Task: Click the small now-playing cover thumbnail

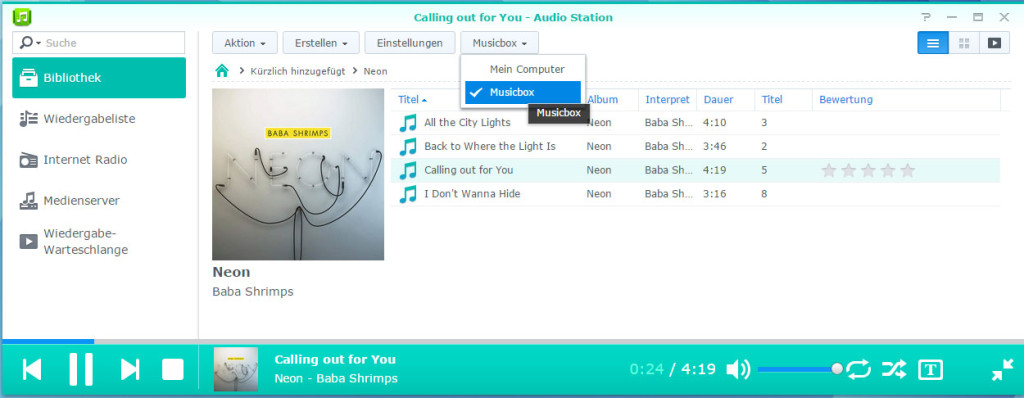Action: click(236, 369)
